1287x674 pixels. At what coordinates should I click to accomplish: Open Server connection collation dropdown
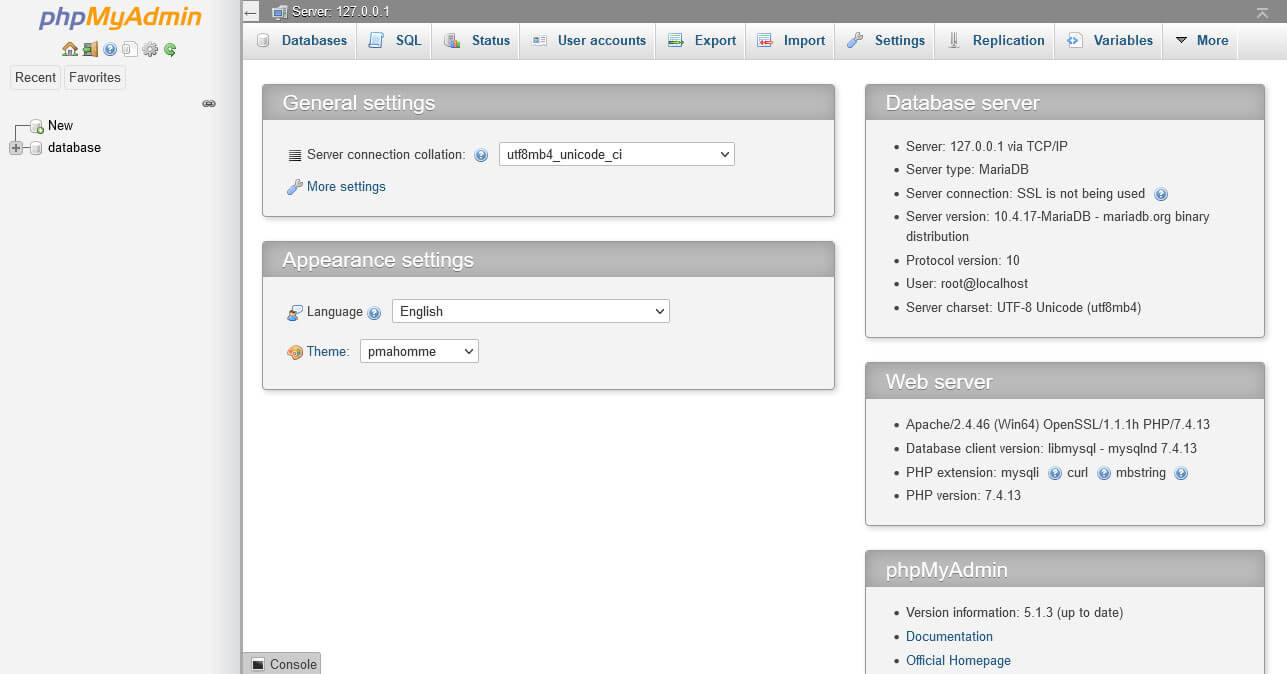point(616,154)
